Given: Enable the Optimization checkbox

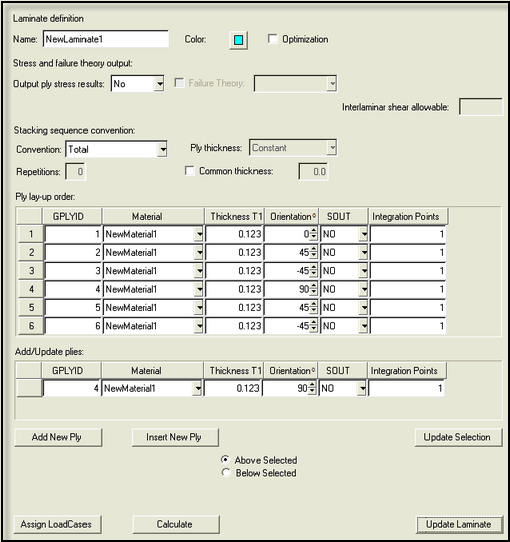Looking at the screenshot, I should click(x=272, y=39).
